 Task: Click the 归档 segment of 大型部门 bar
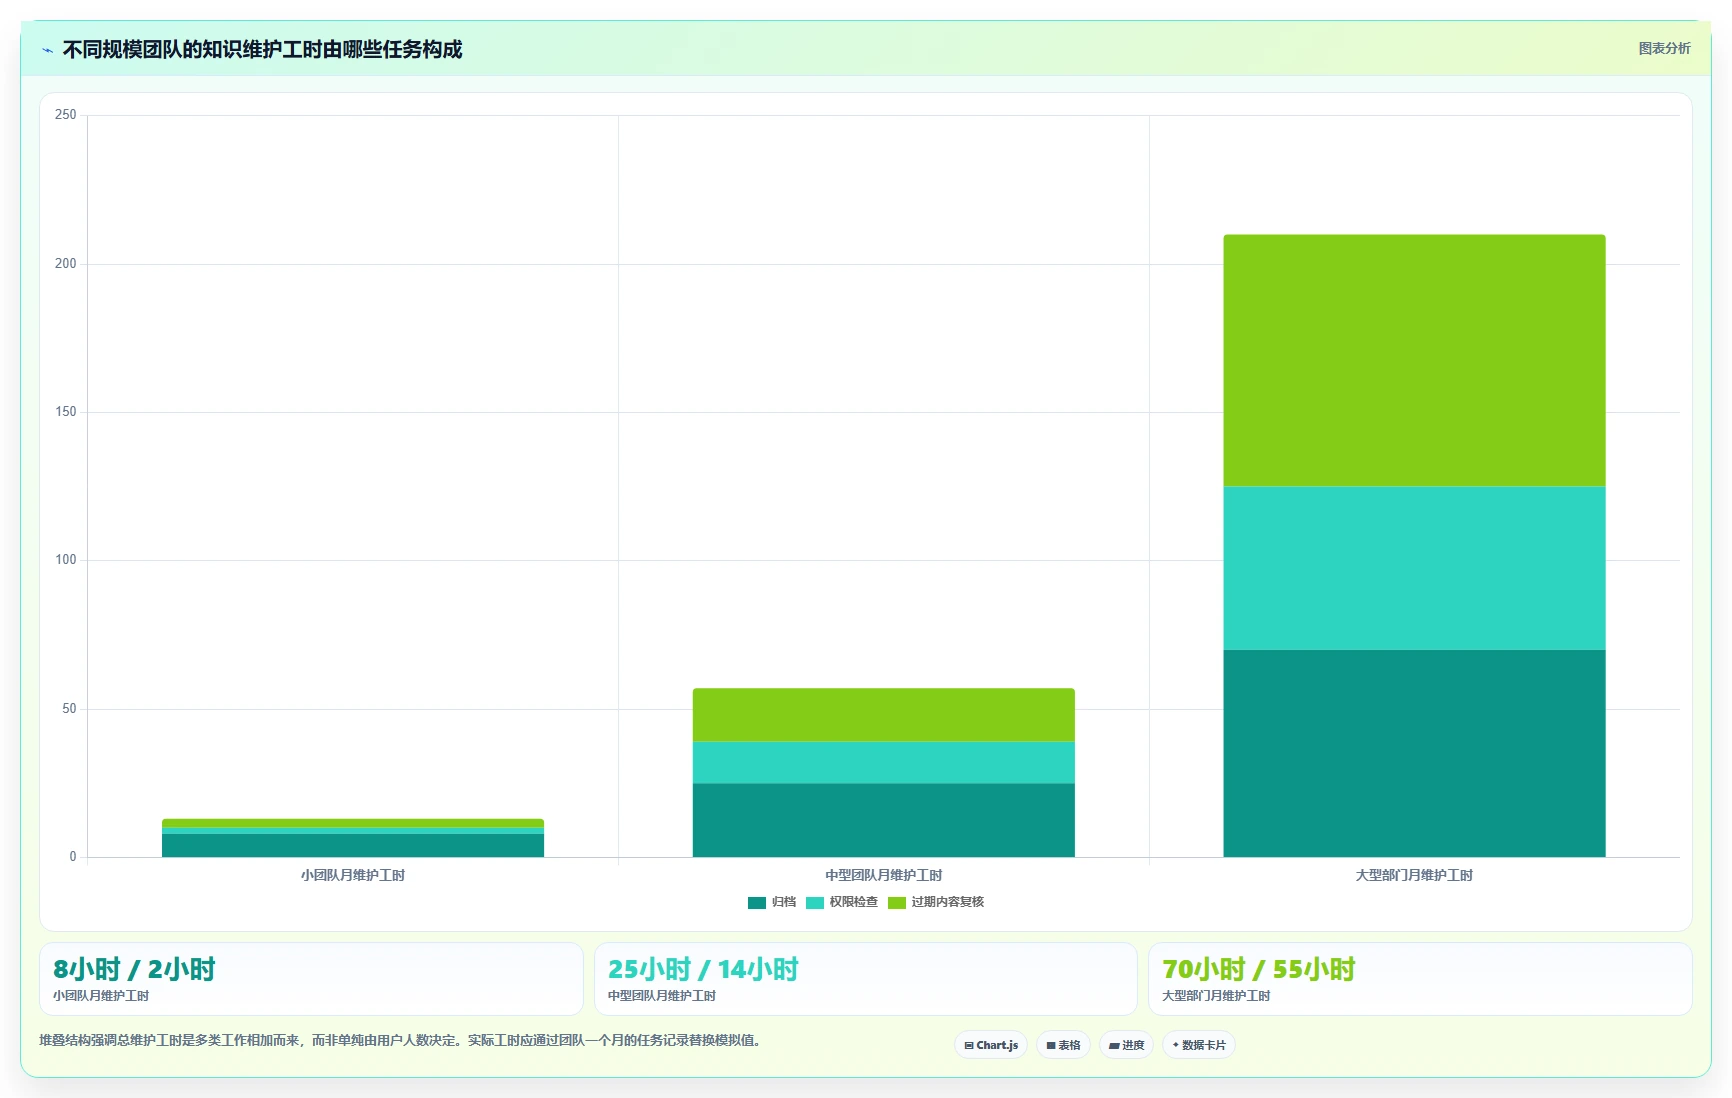(1414, 753)
